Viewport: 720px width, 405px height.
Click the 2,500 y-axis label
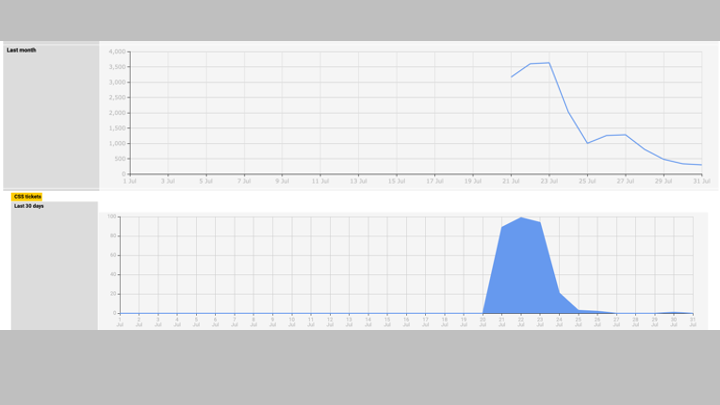pos(117,97)
